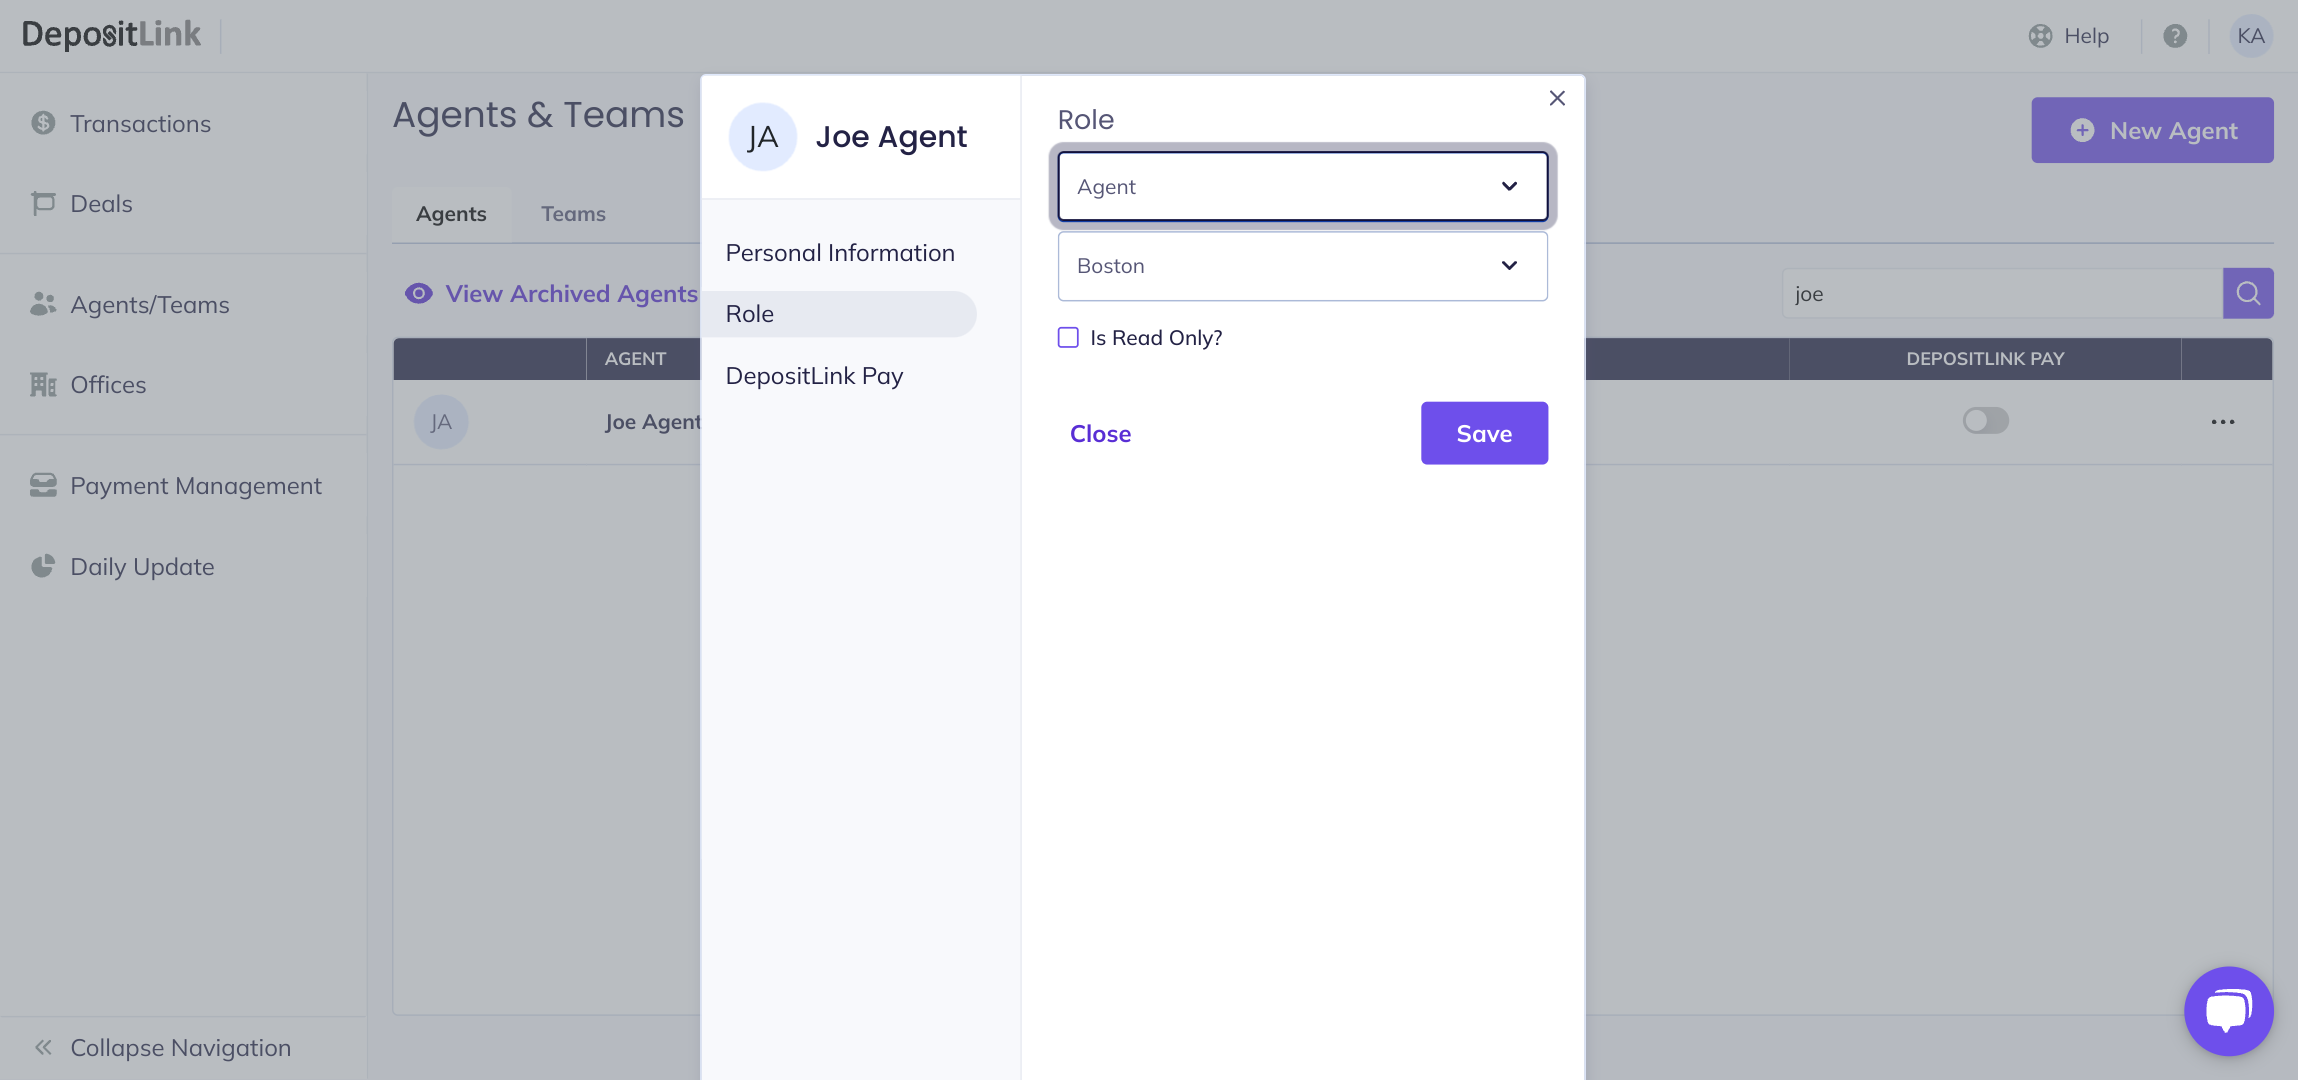2298x1080 pixels.
Task: Open the chat support bubble
Action: 2228,1010
